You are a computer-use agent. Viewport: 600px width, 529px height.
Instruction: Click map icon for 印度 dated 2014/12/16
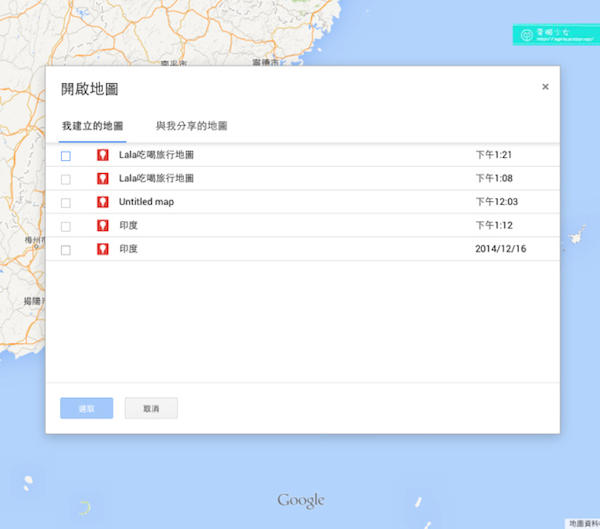pyautogui.click(x=102, y=249)
